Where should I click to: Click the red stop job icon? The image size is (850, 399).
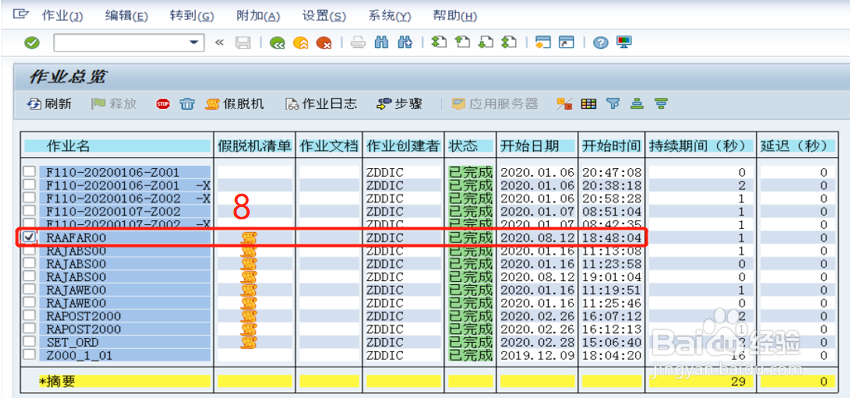pyautogui.click(x=163, y=104)
